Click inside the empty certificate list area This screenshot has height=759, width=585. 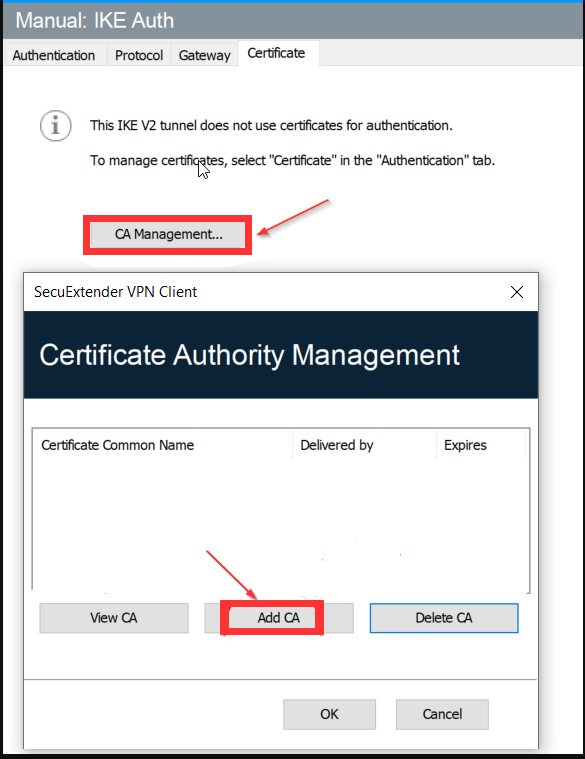point(281,525)
